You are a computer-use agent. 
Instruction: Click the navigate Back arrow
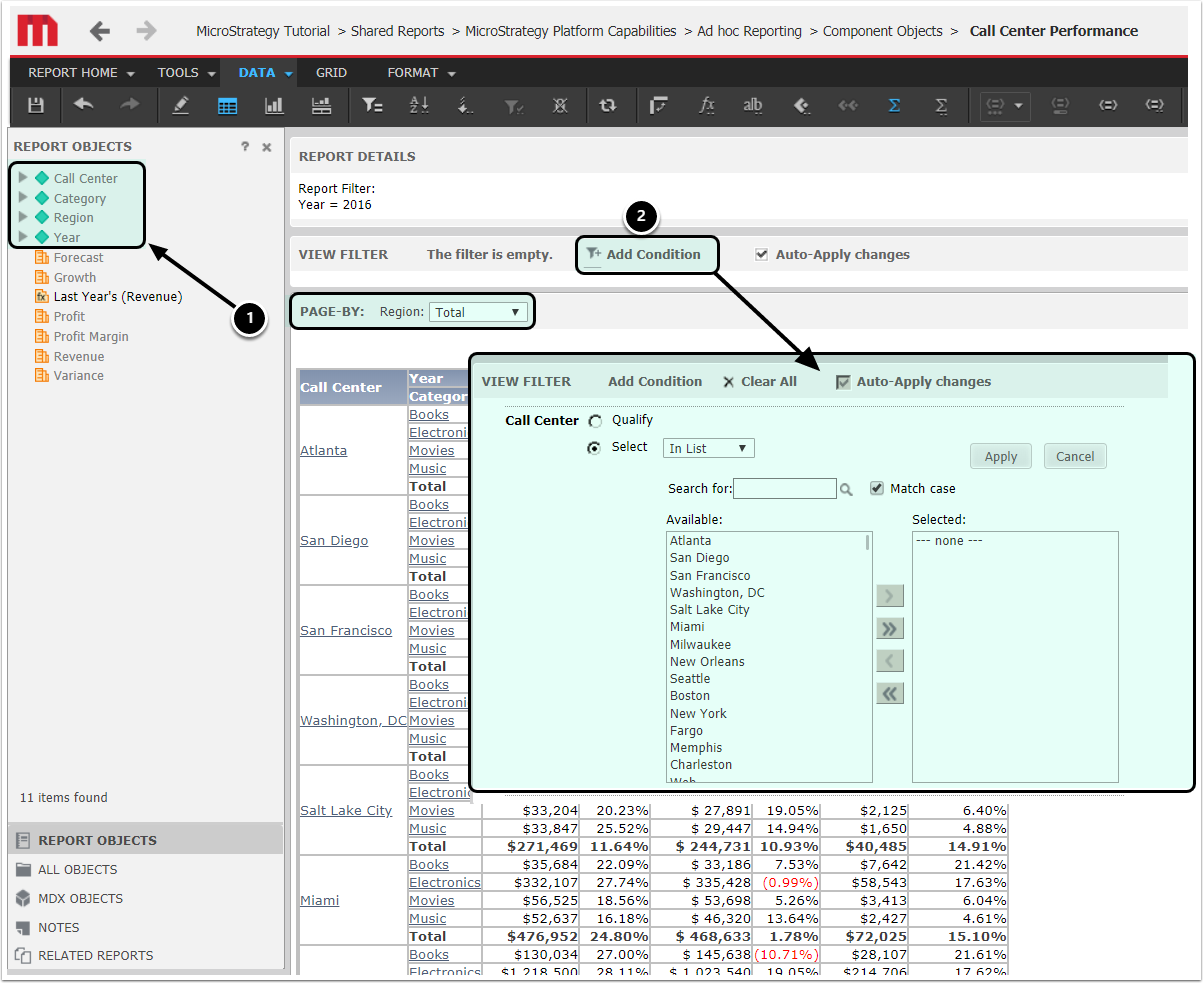point(100,31)
